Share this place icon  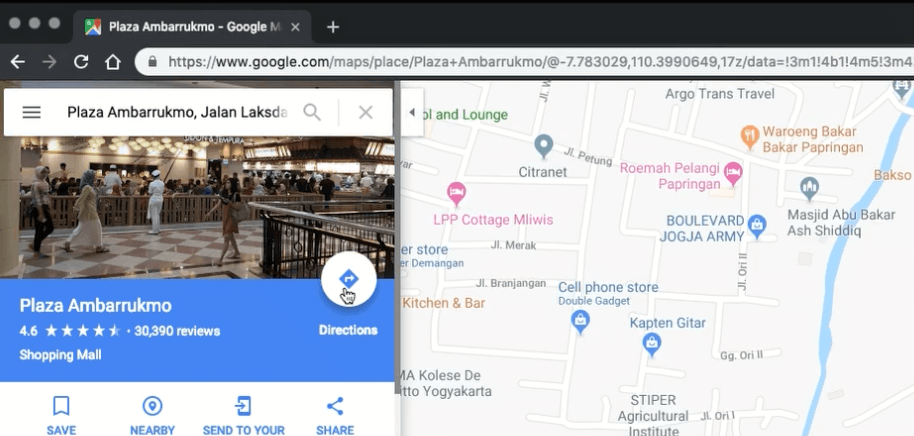click(335, 406)
